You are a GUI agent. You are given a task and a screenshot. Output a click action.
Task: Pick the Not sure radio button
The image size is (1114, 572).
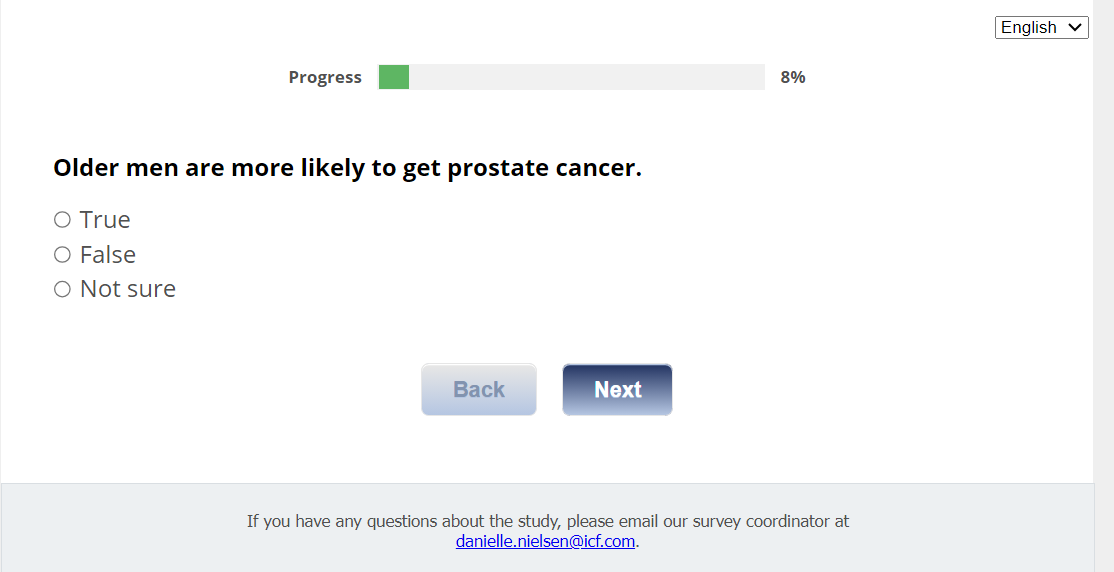coord(62,289)
